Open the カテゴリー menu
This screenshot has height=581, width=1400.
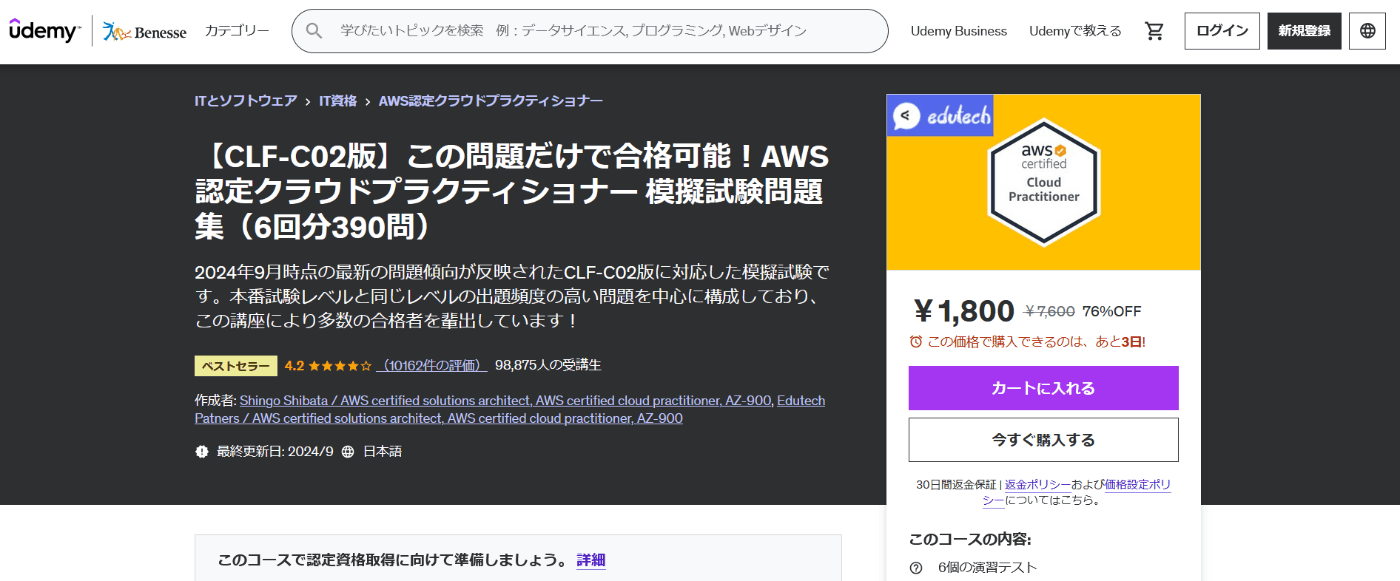pyautogui.click(x=237, y=31)
